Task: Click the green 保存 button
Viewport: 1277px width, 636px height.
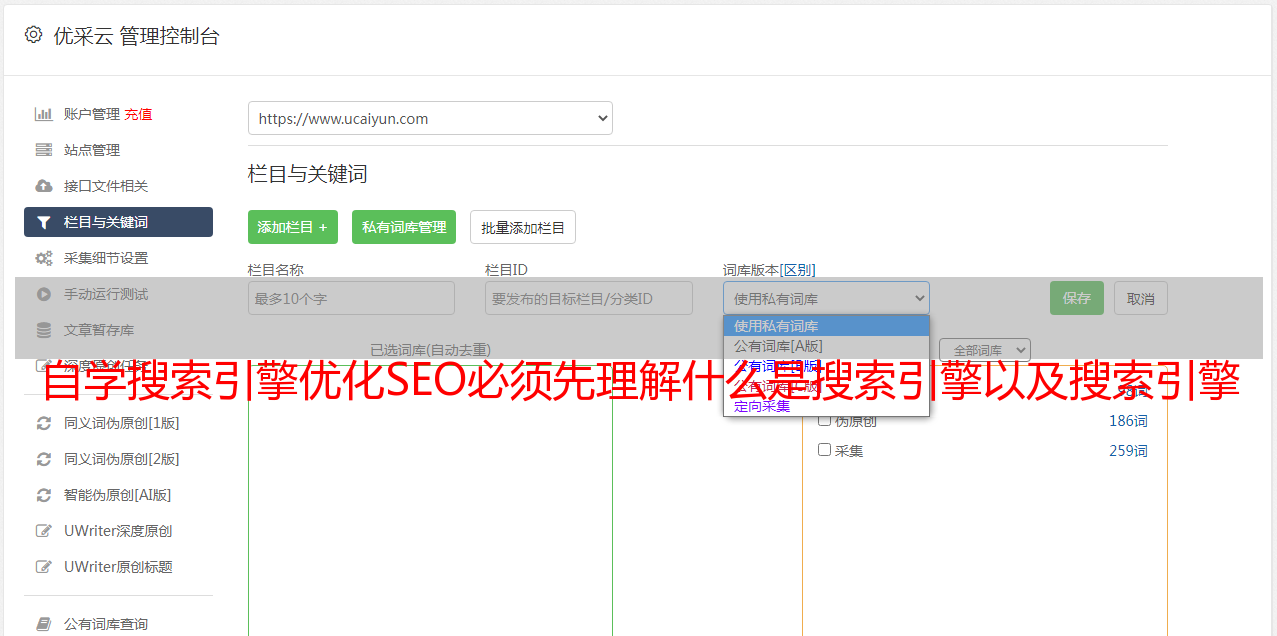Action: point(1077,298)
